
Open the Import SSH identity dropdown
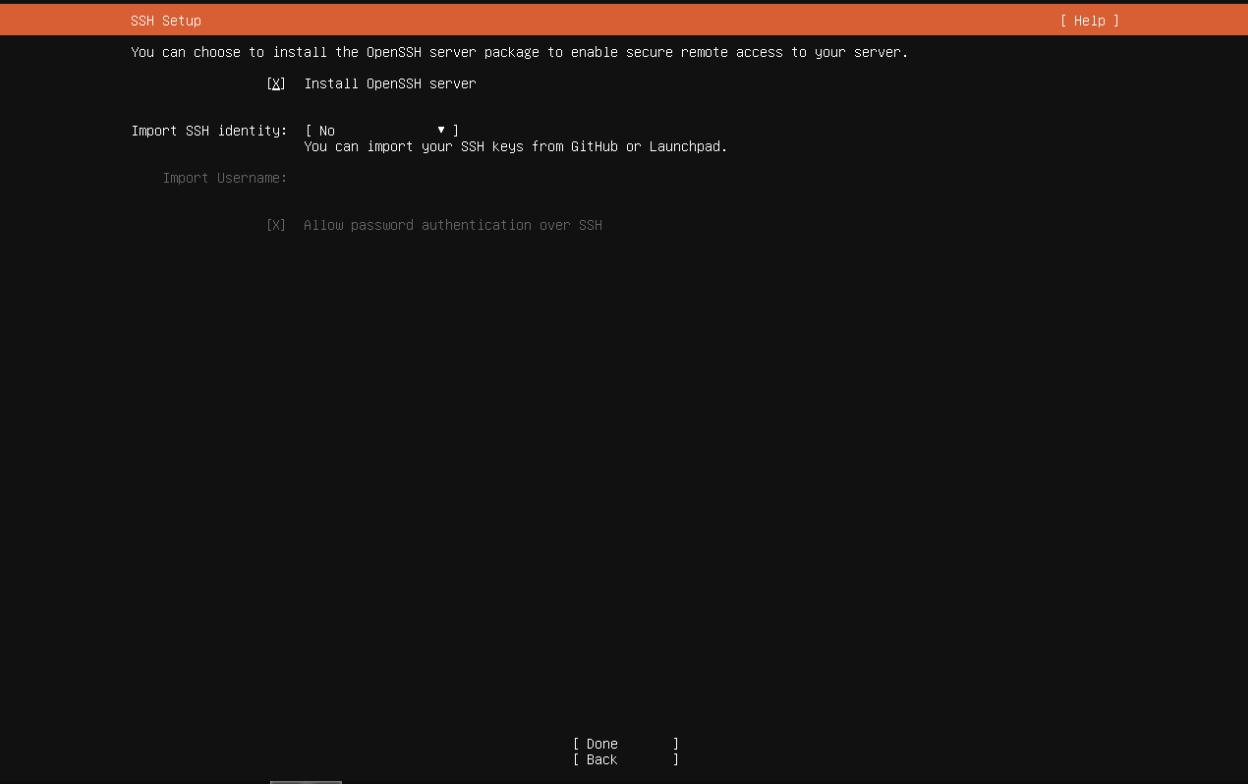coord(382,131)
